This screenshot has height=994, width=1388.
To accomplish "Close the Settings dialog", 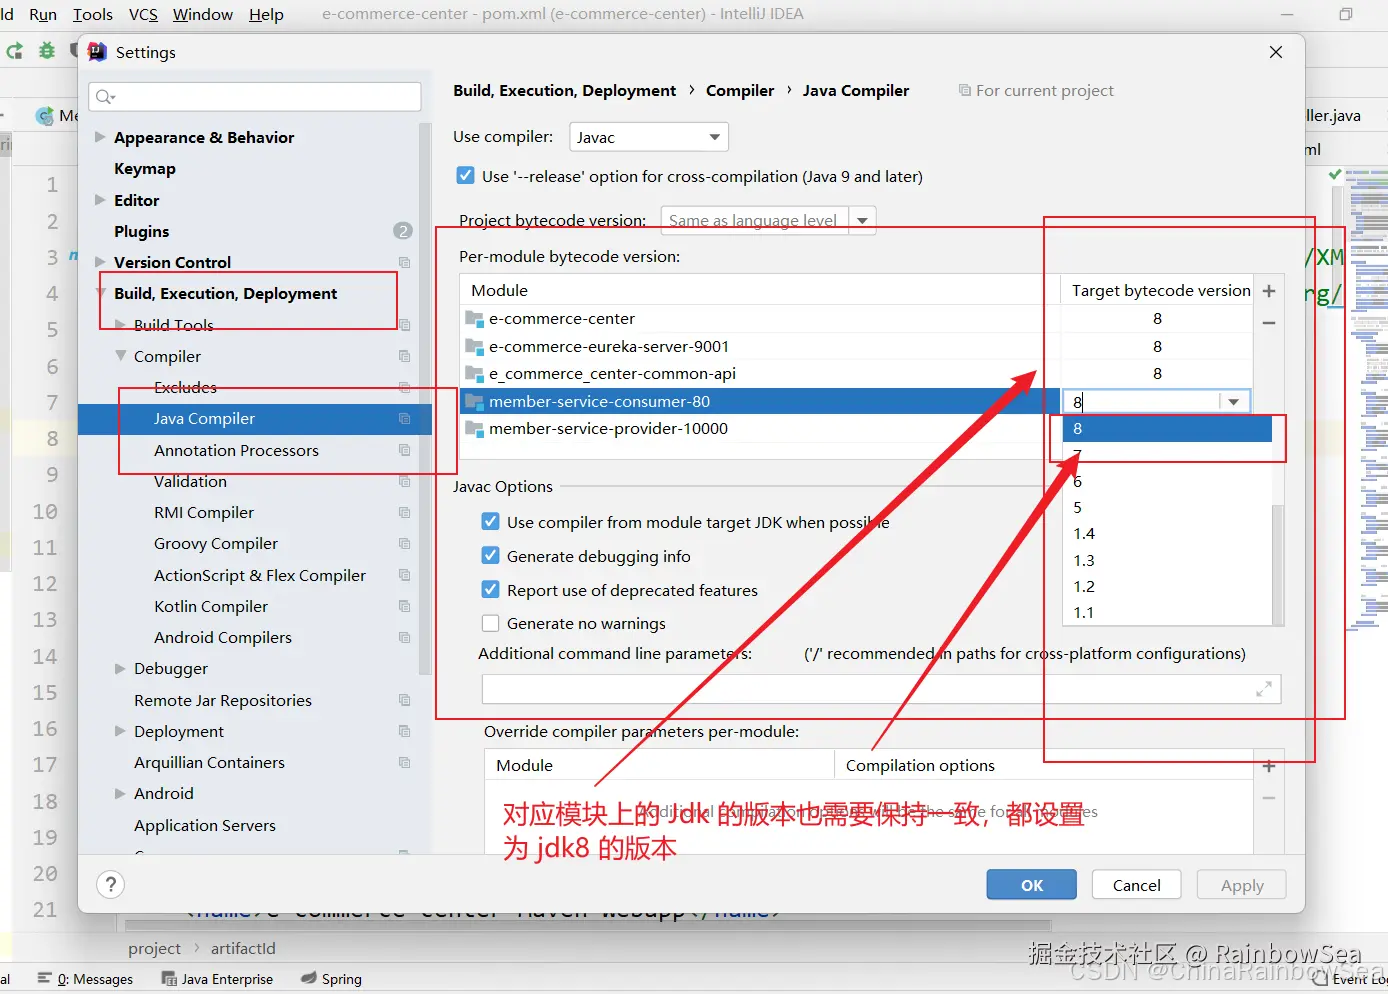I will (1276, 52).
